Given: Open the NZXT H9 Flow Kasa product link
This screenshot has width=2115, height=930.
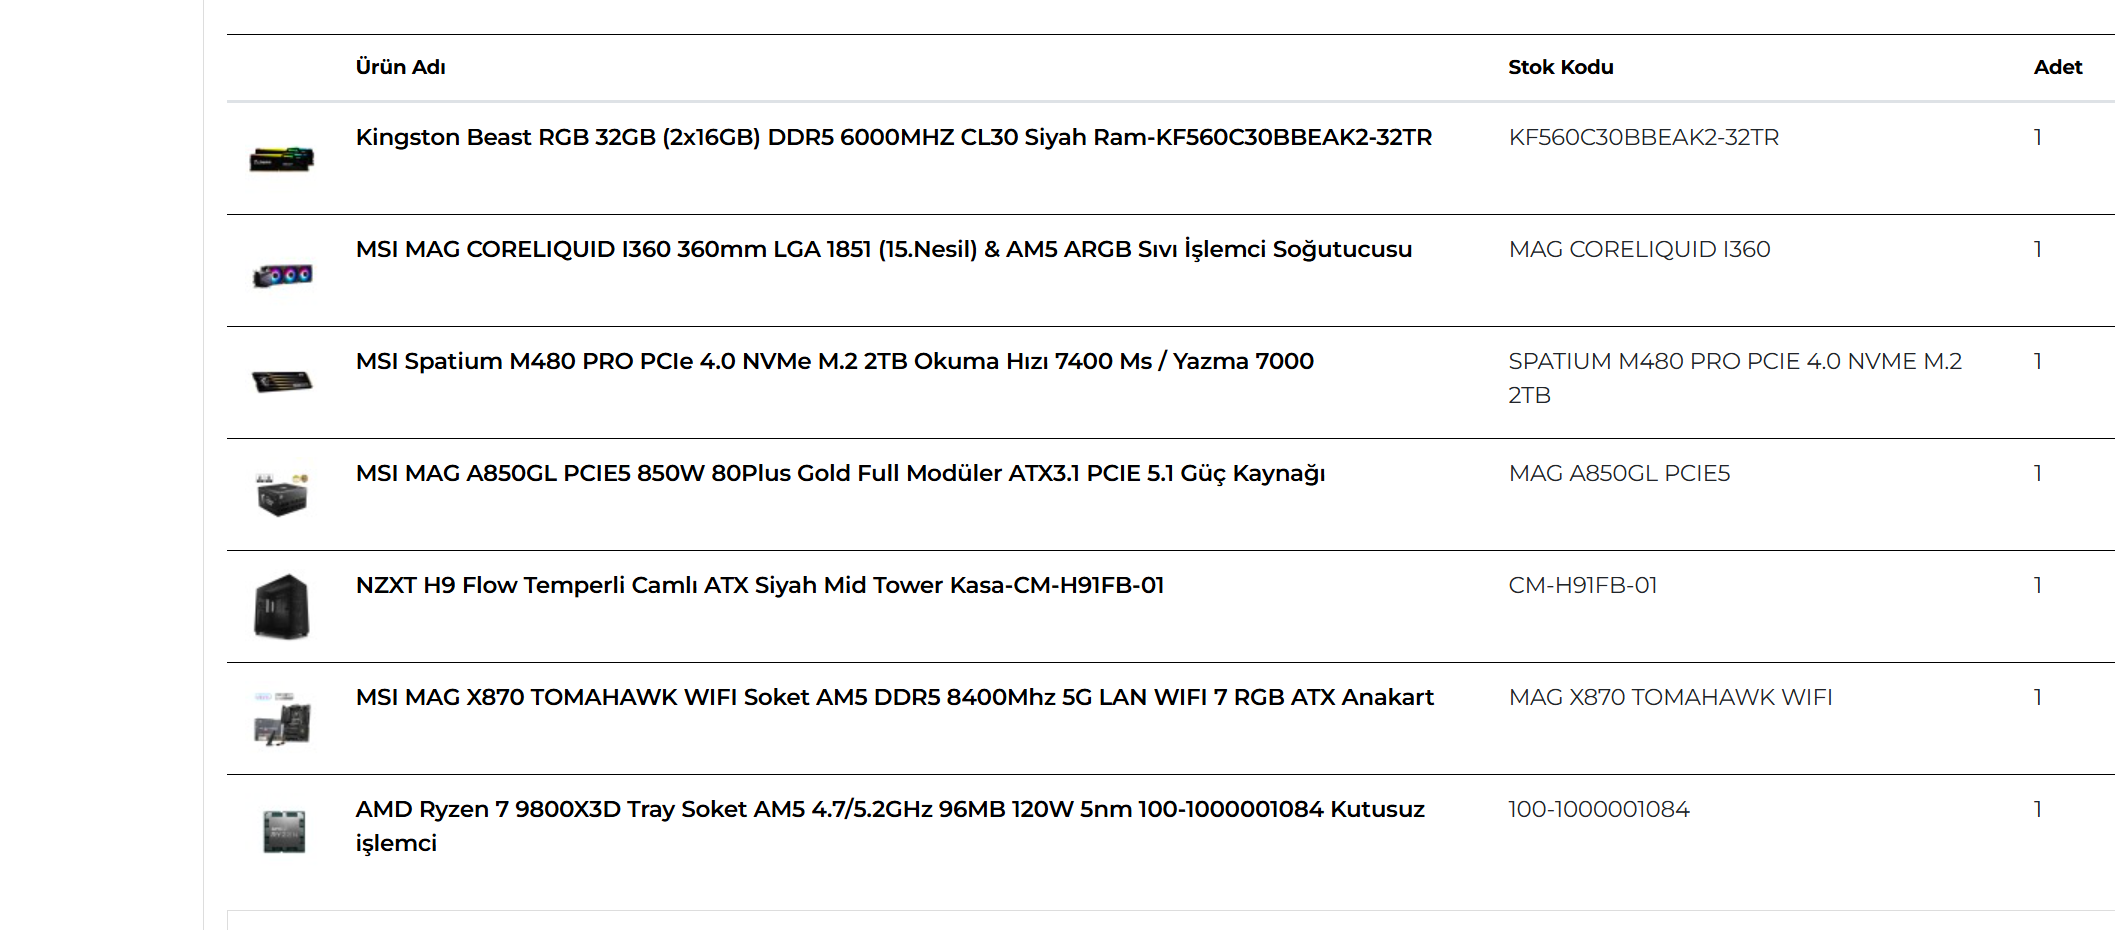Looking at the screenshot, I should (x=760, y=585).
